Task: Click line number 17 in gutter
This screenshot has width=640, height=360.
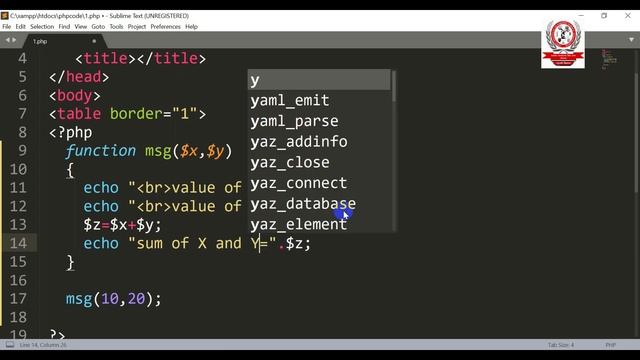Action: pyautogui.click(x=18, y=299)
